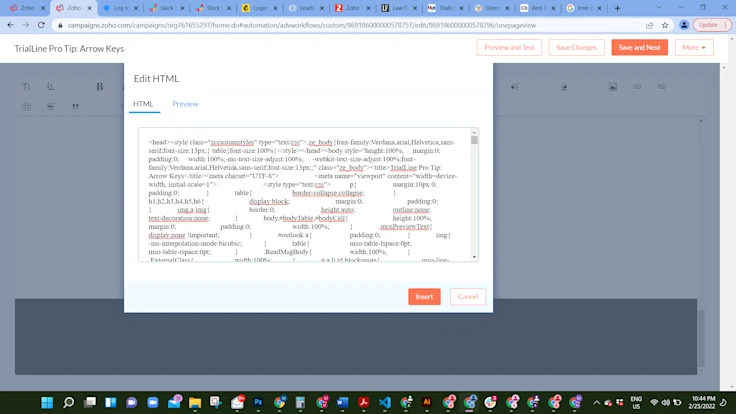Click the browser forward arrow

pyautogui.click(x=26, y=25)
